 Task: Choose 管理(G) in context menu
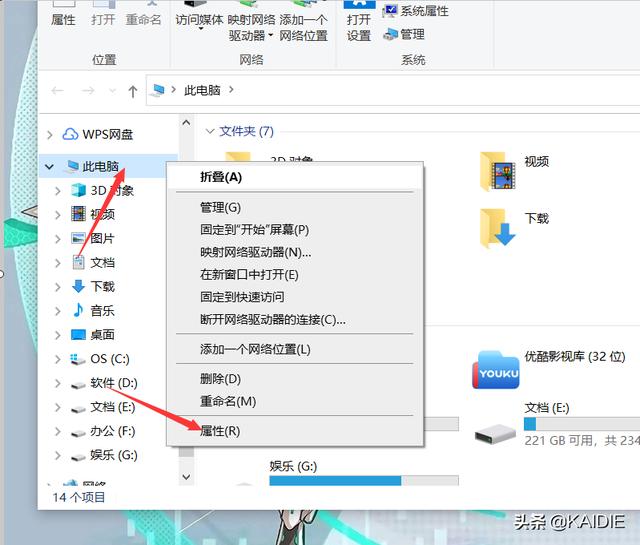[295, 207]
